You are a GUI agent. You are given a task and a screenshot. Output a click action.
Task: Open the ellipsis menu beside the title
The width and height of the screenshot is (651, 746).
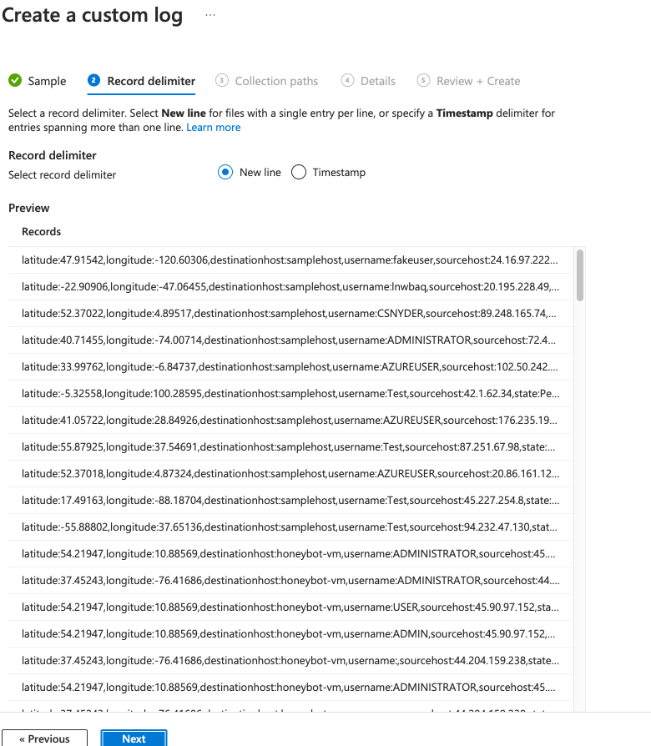(x=210, y=16)
